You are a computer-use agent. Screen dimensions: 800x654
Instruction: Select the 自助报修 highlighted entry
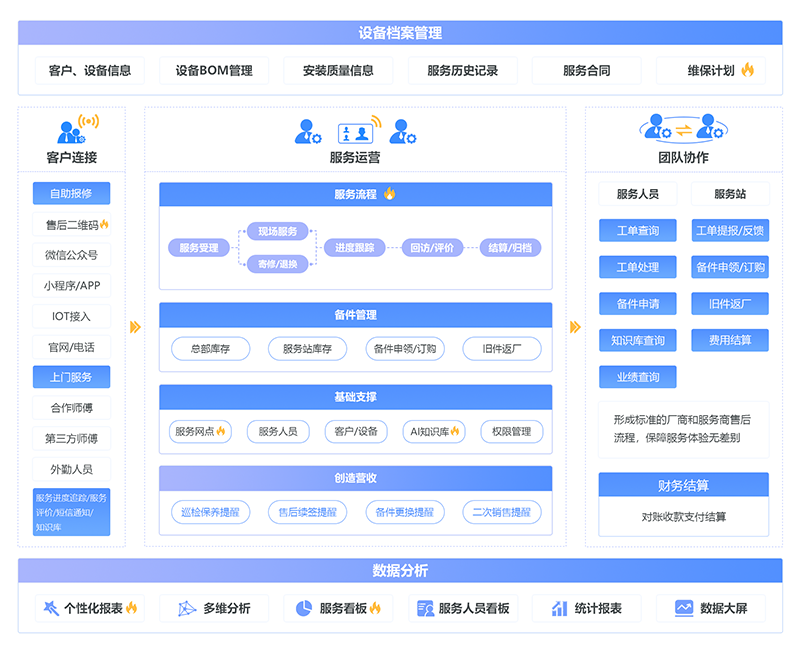[x=71, y=193]
